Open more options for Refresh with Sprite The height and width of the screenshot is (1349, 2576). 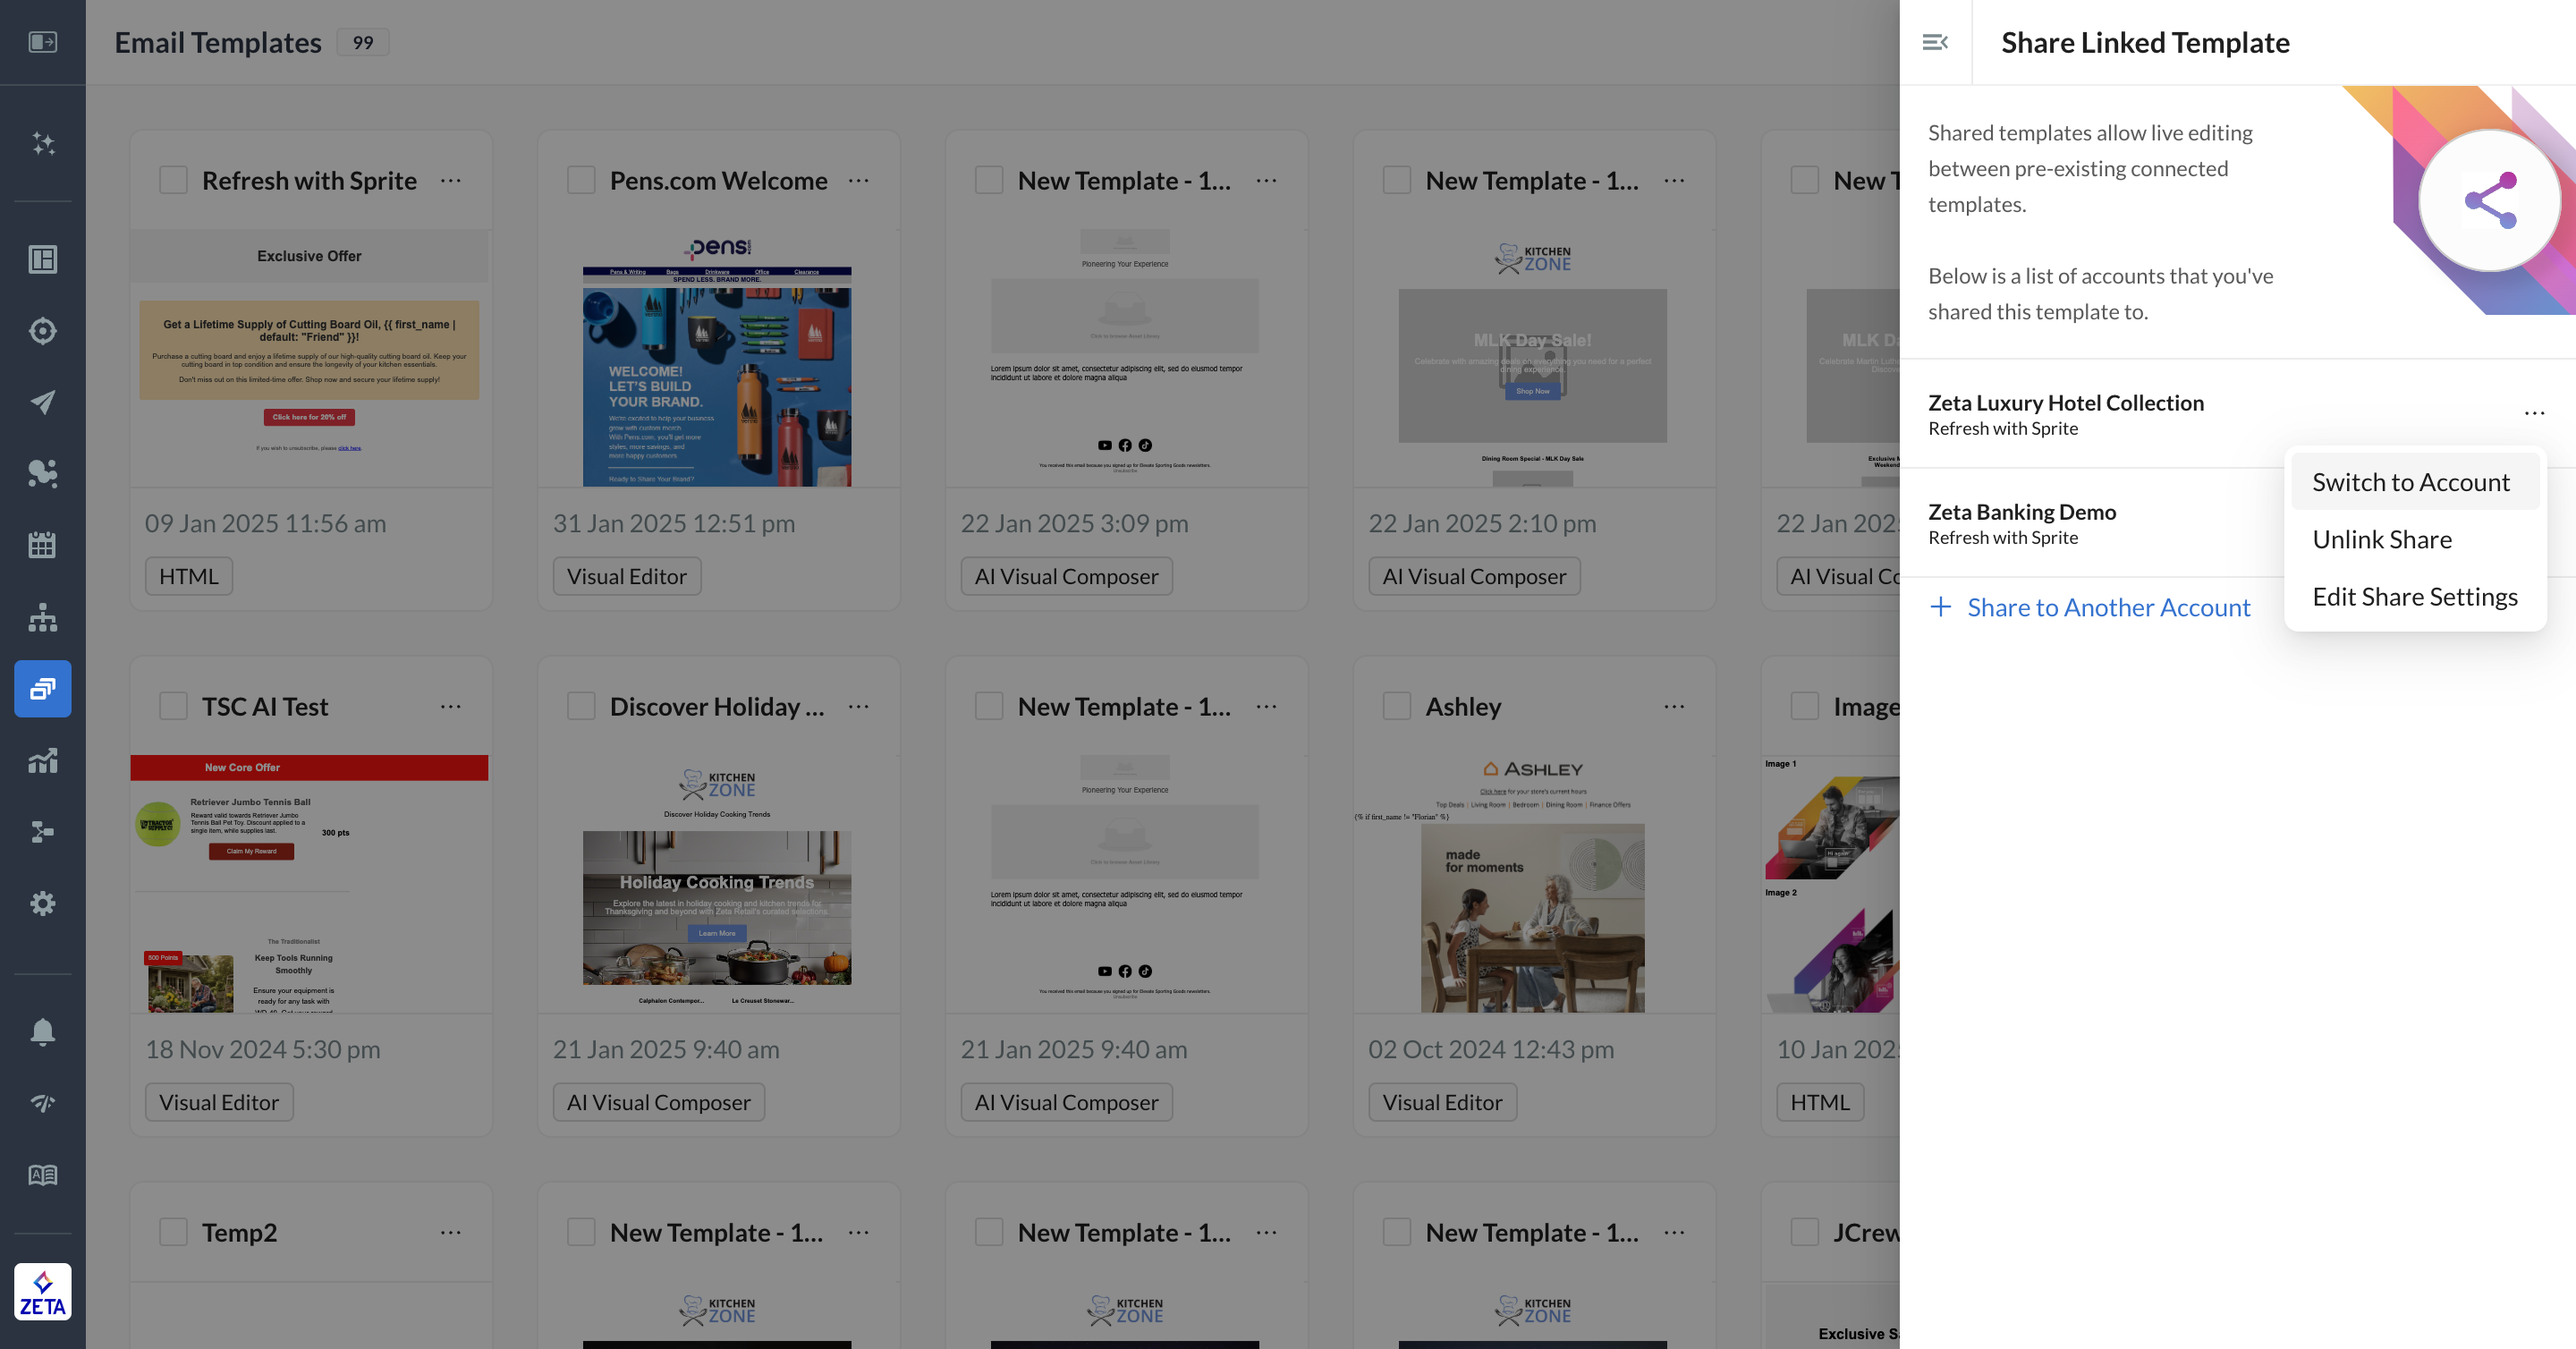coord(451,181)
